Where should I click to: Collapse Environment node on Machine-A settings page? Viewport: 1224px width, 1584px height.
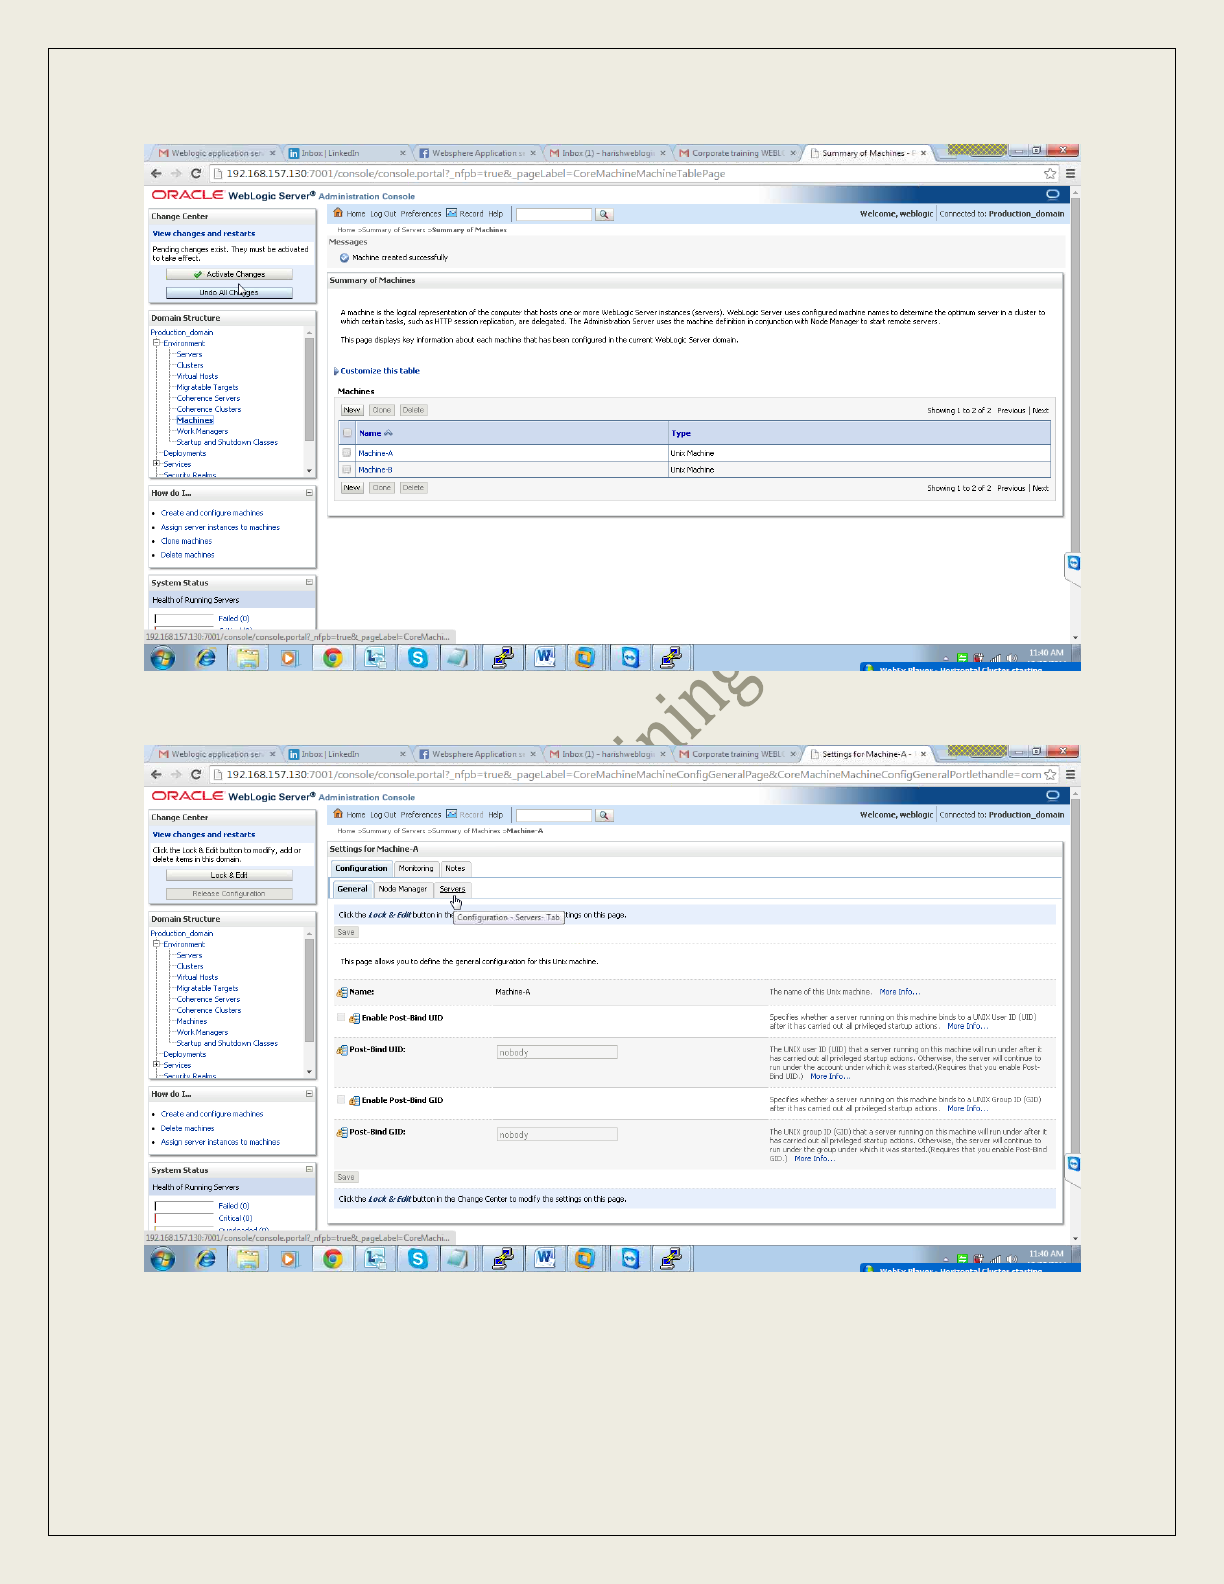[x=156, y=944]
